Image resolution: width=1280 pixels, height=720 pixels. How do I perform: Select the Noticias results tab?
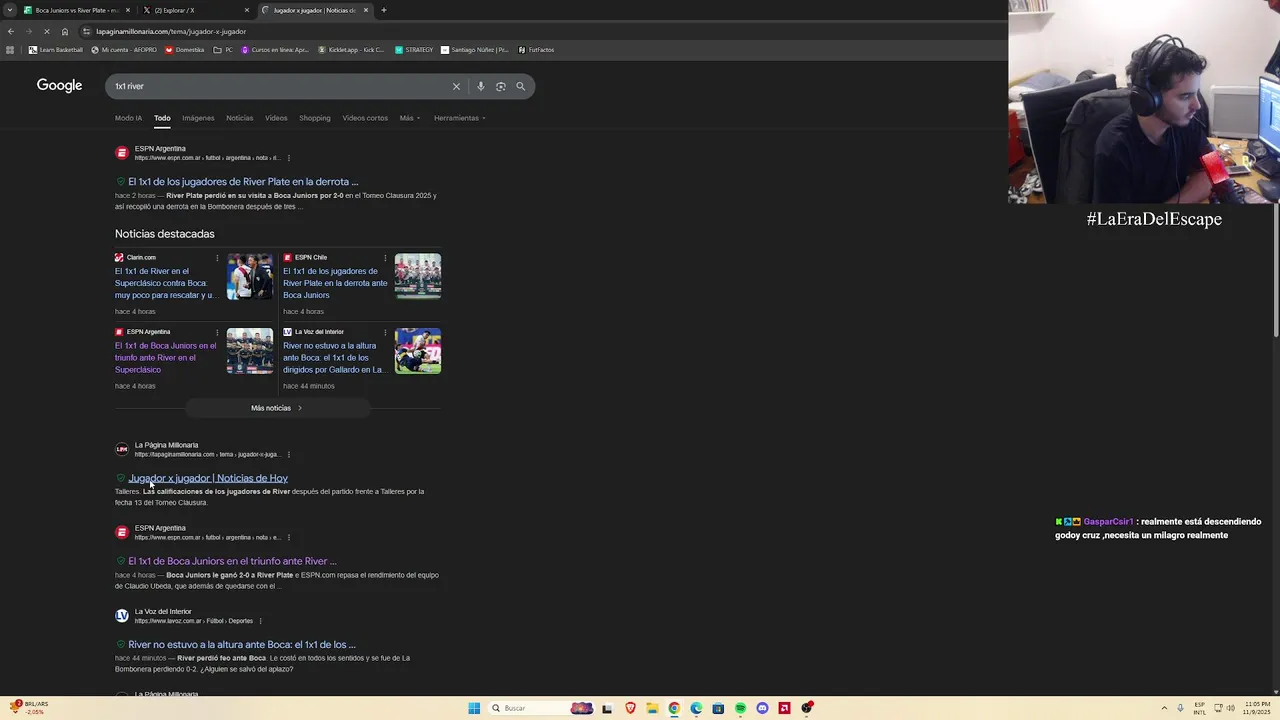(239, 118)
